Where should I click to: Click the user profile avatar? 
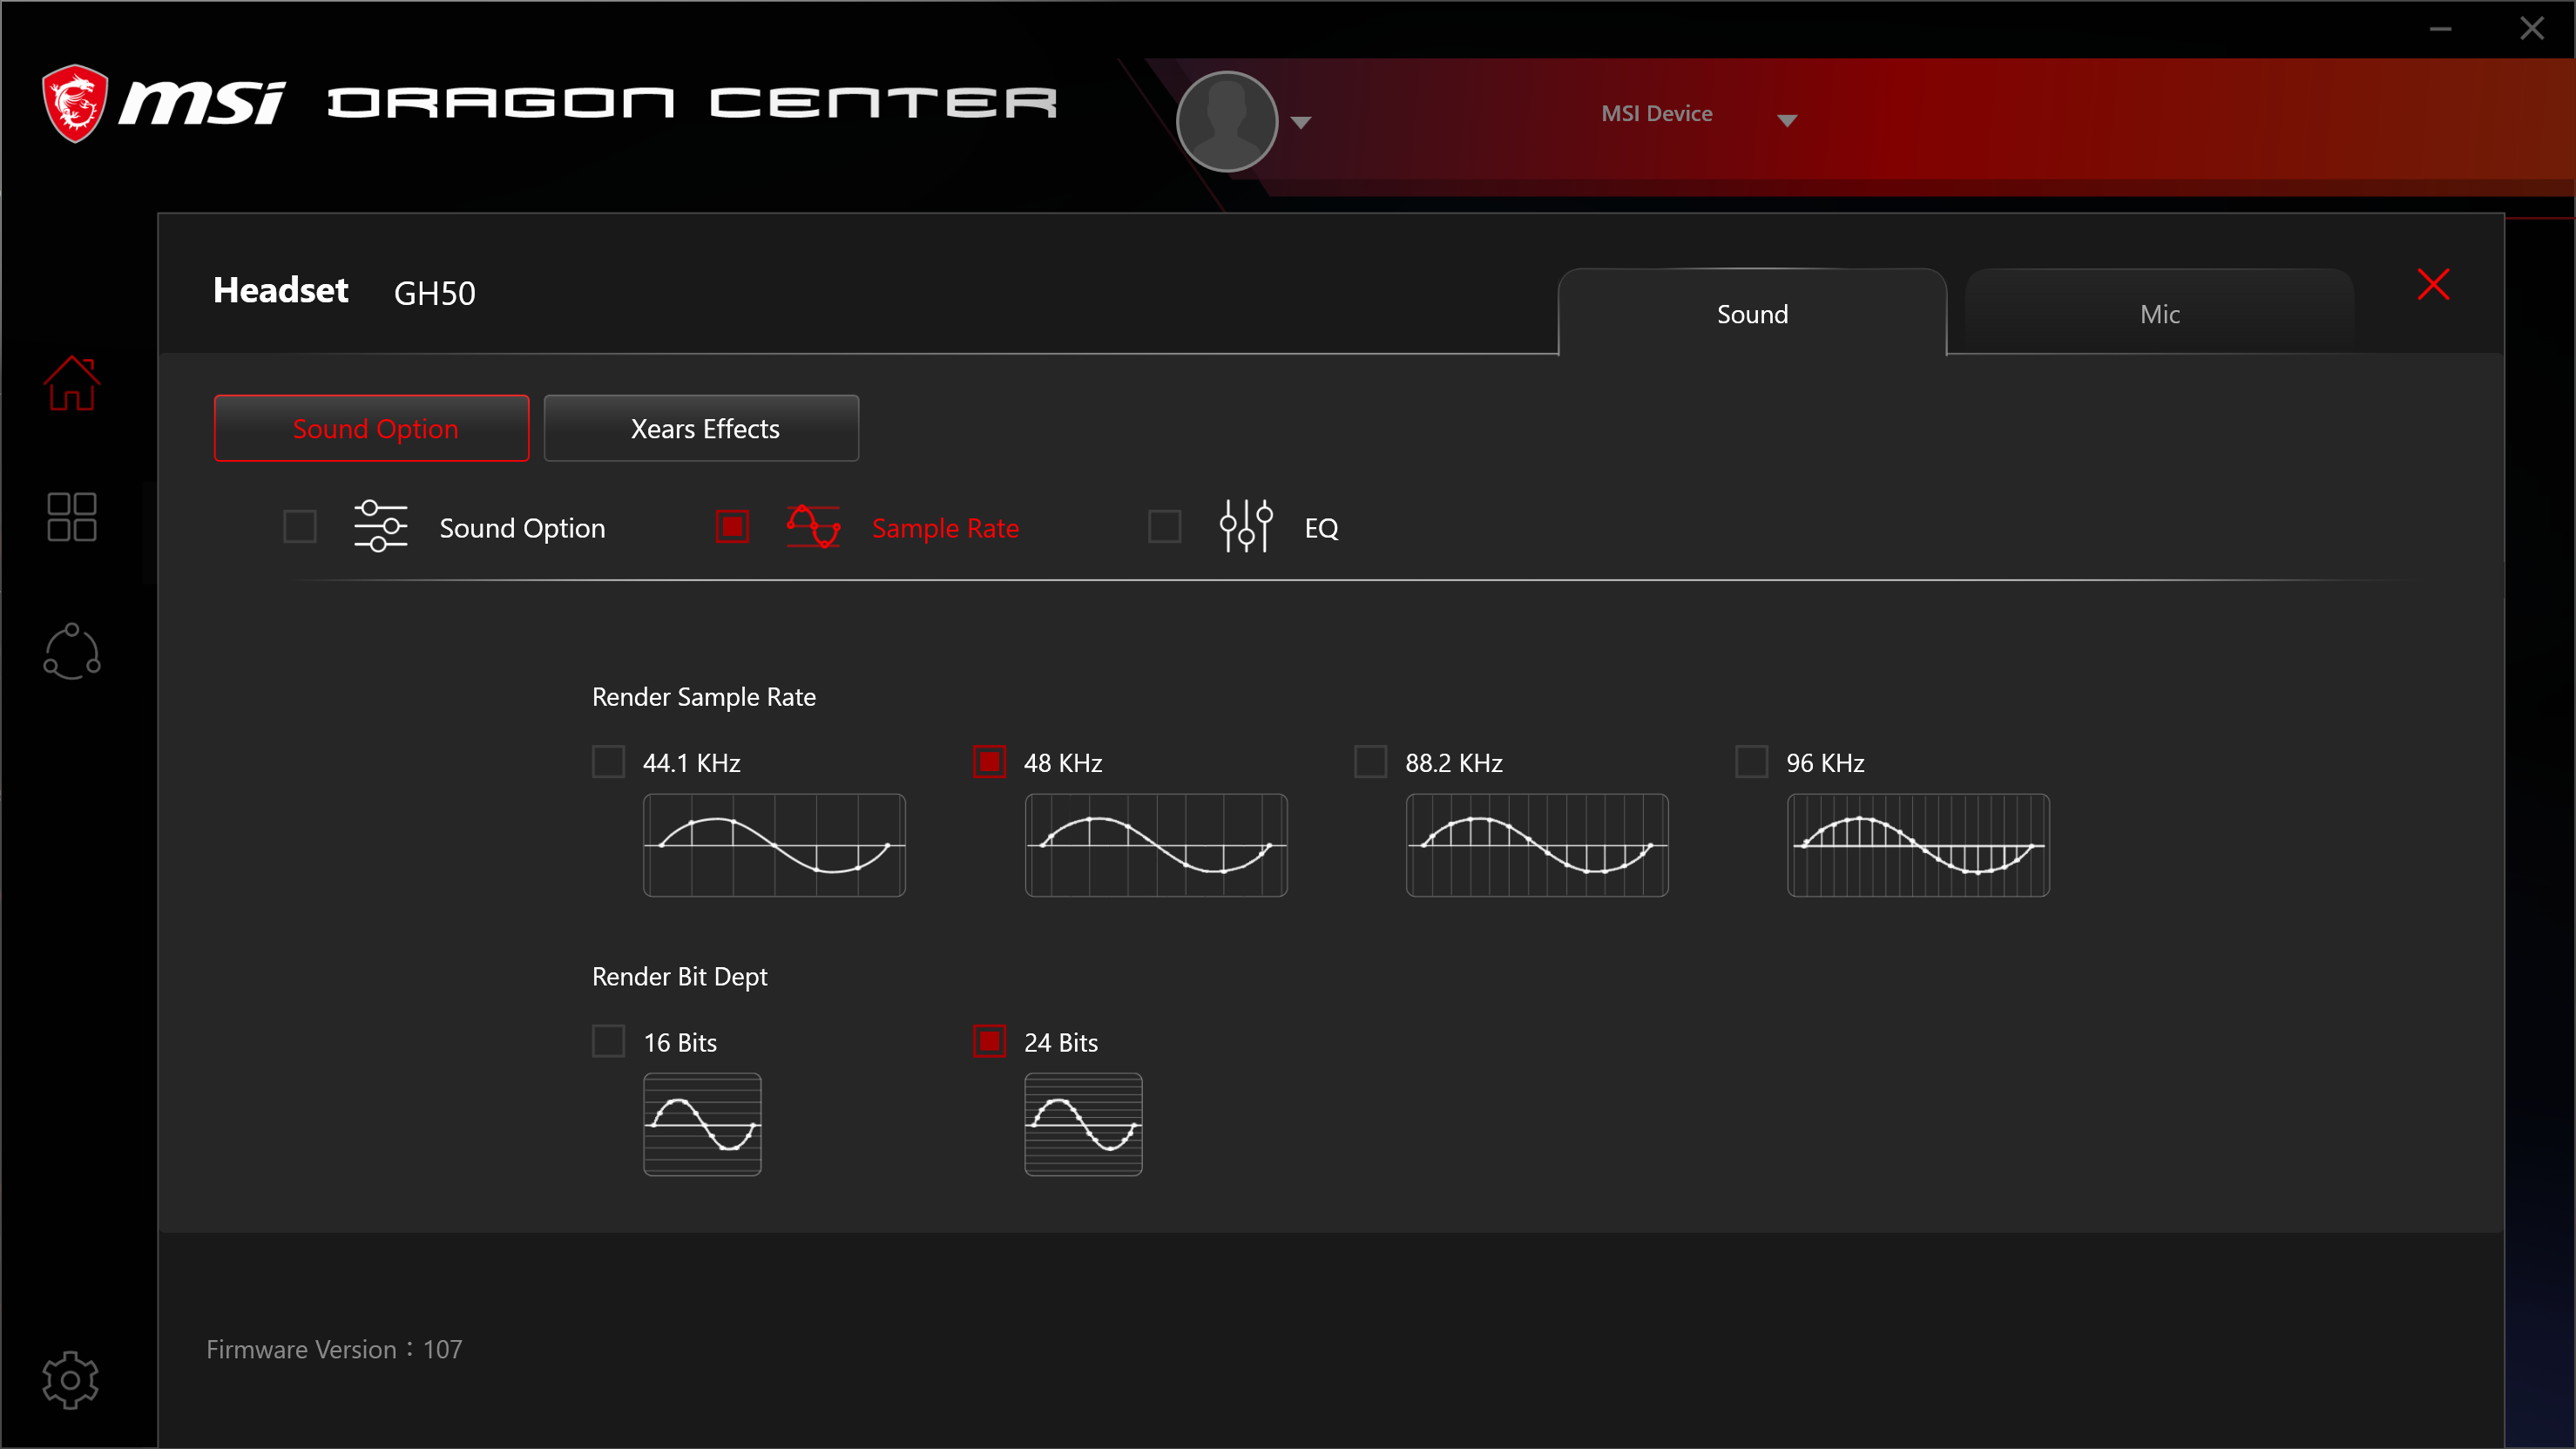click(1227, 122)
